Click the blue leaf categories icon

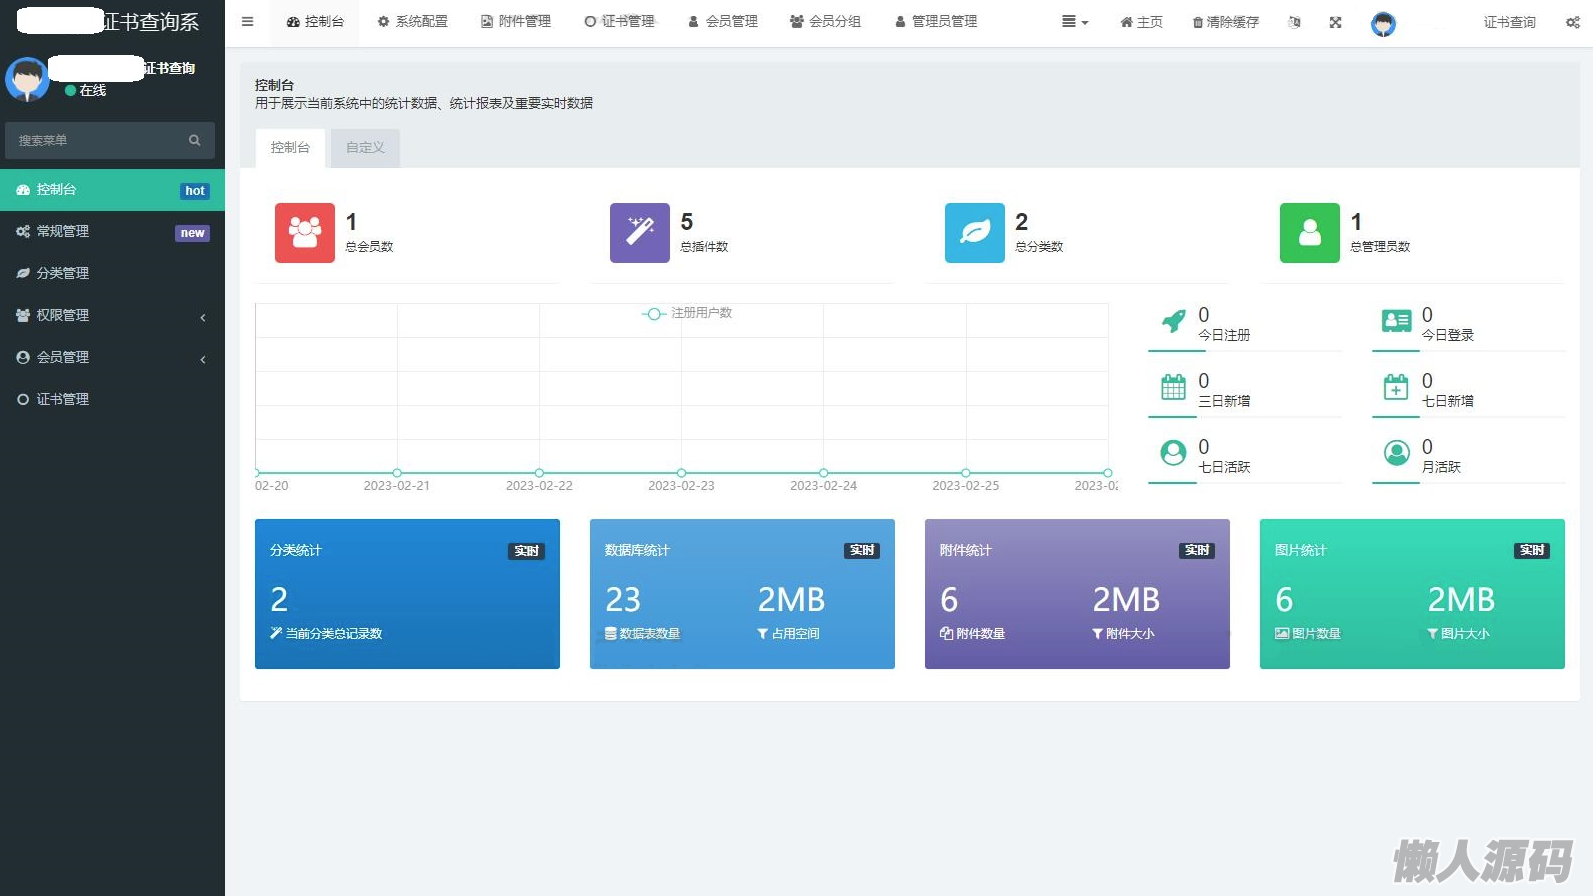974,233
